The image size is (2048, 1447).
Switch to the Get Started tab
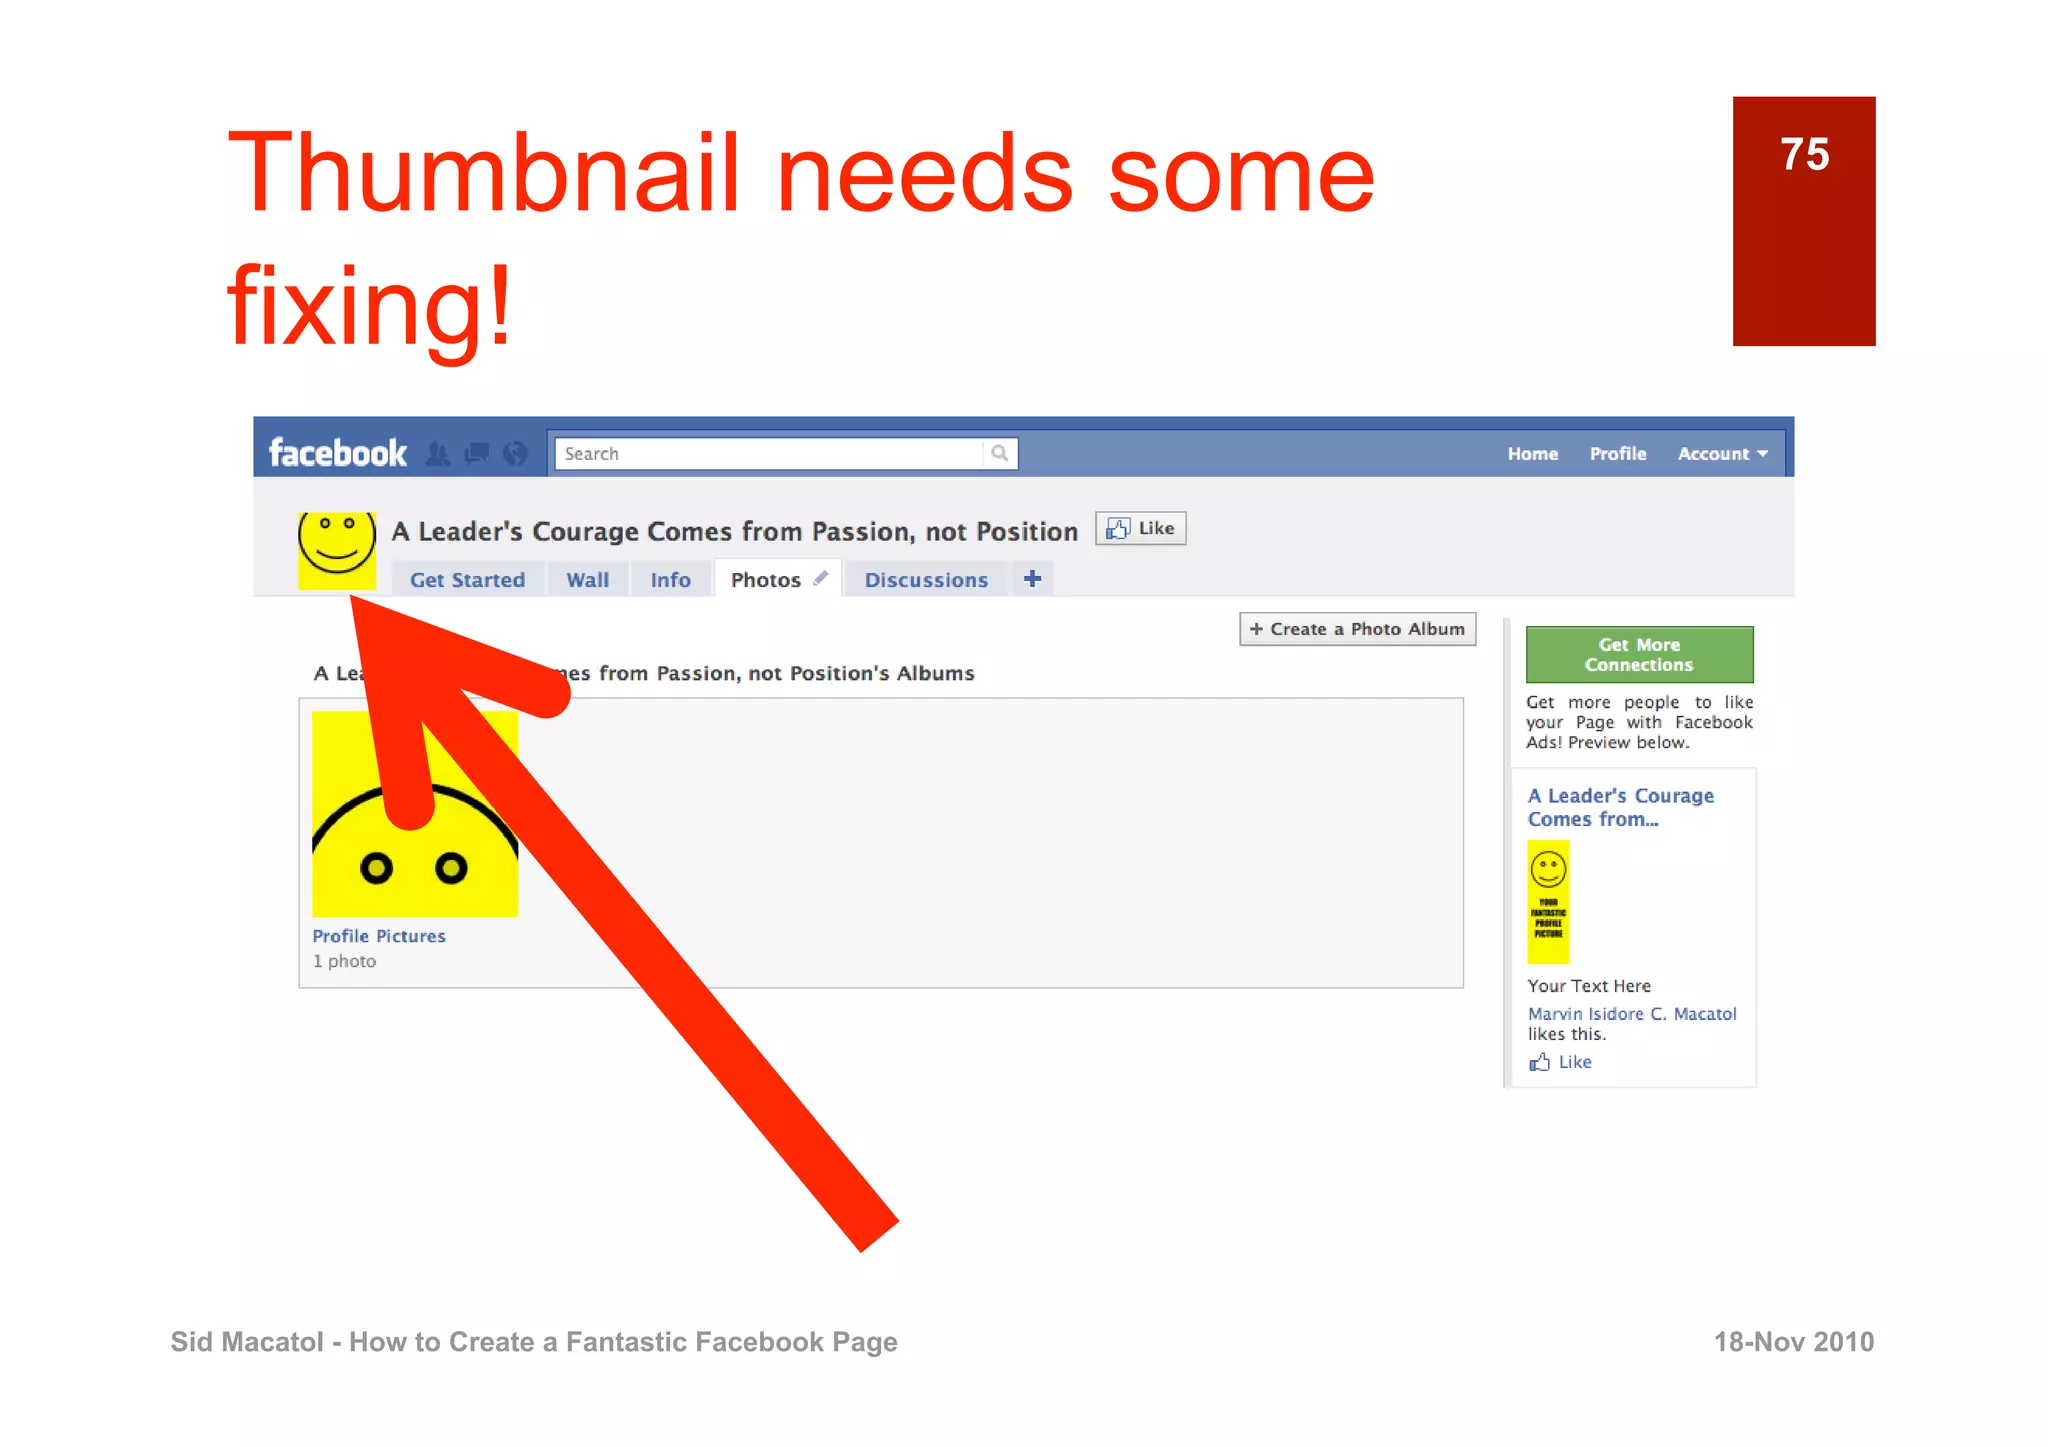[x=467, y=580]
